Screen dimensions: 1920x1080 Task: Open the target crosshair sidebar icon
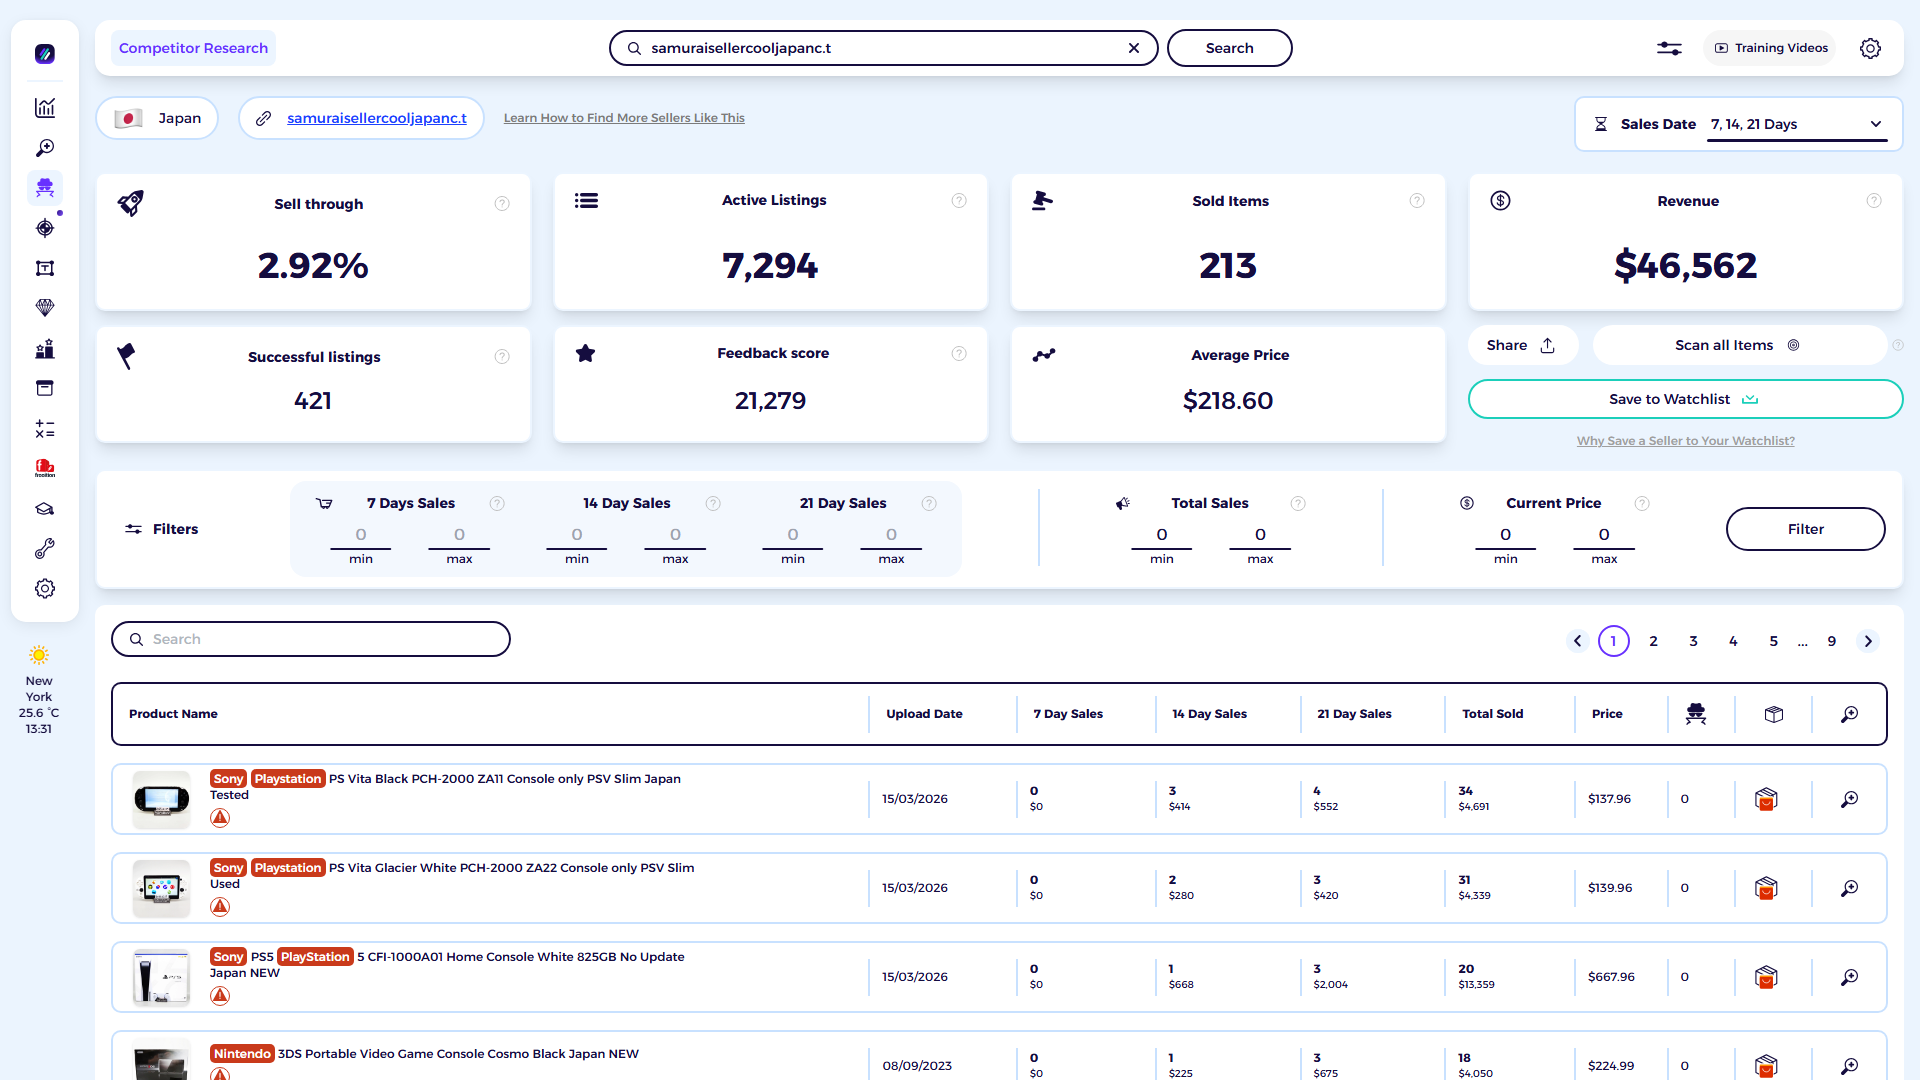coord(45,228)
